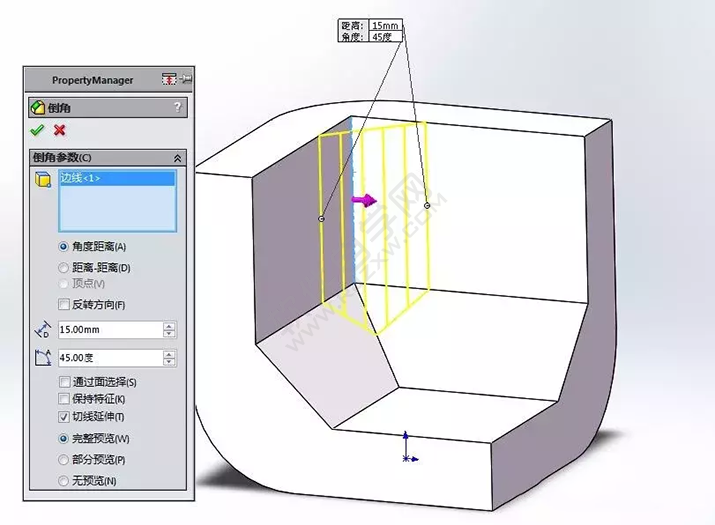Cancel the chamfer with the red X

59,130
